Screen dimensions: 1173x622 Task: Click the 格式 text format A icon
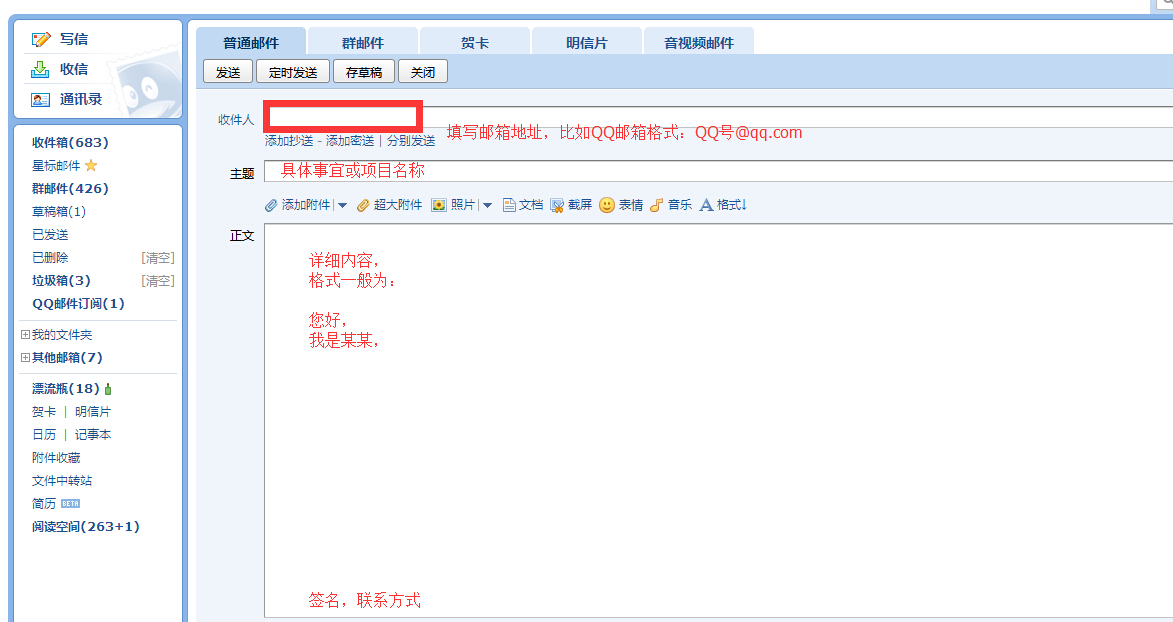(x=705, y=205)
